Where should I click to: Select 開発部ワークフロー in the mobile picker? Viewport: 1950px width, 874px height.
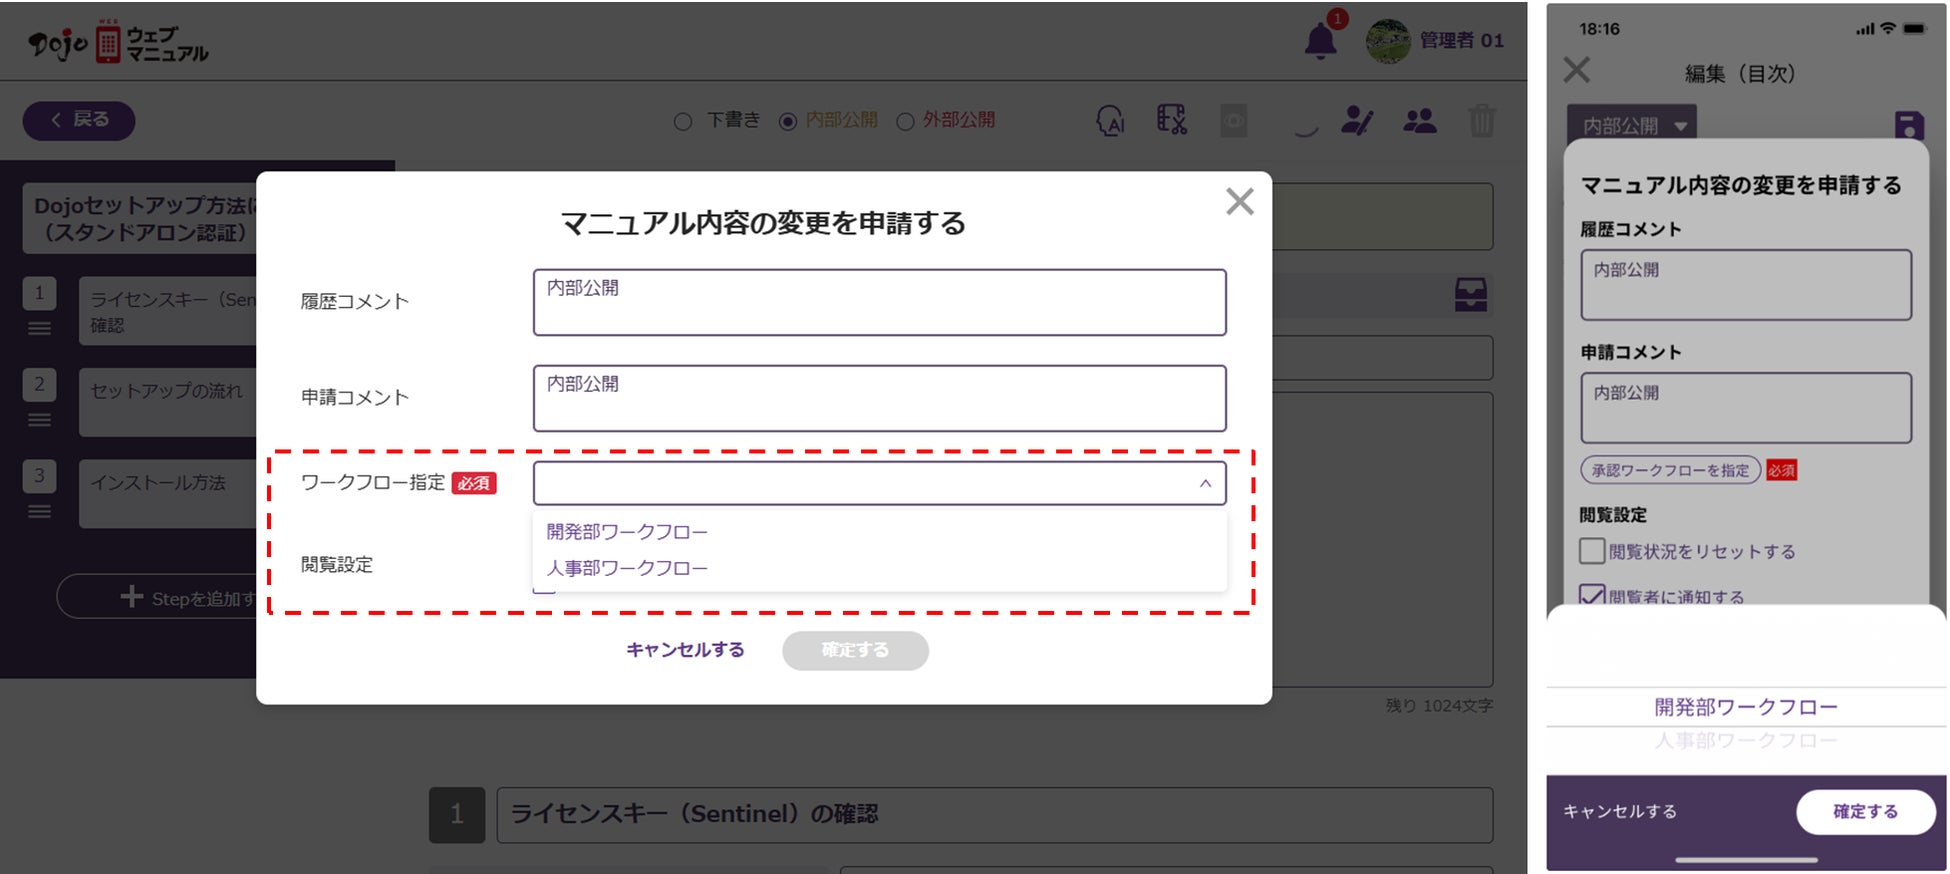tap(1746, 707)
